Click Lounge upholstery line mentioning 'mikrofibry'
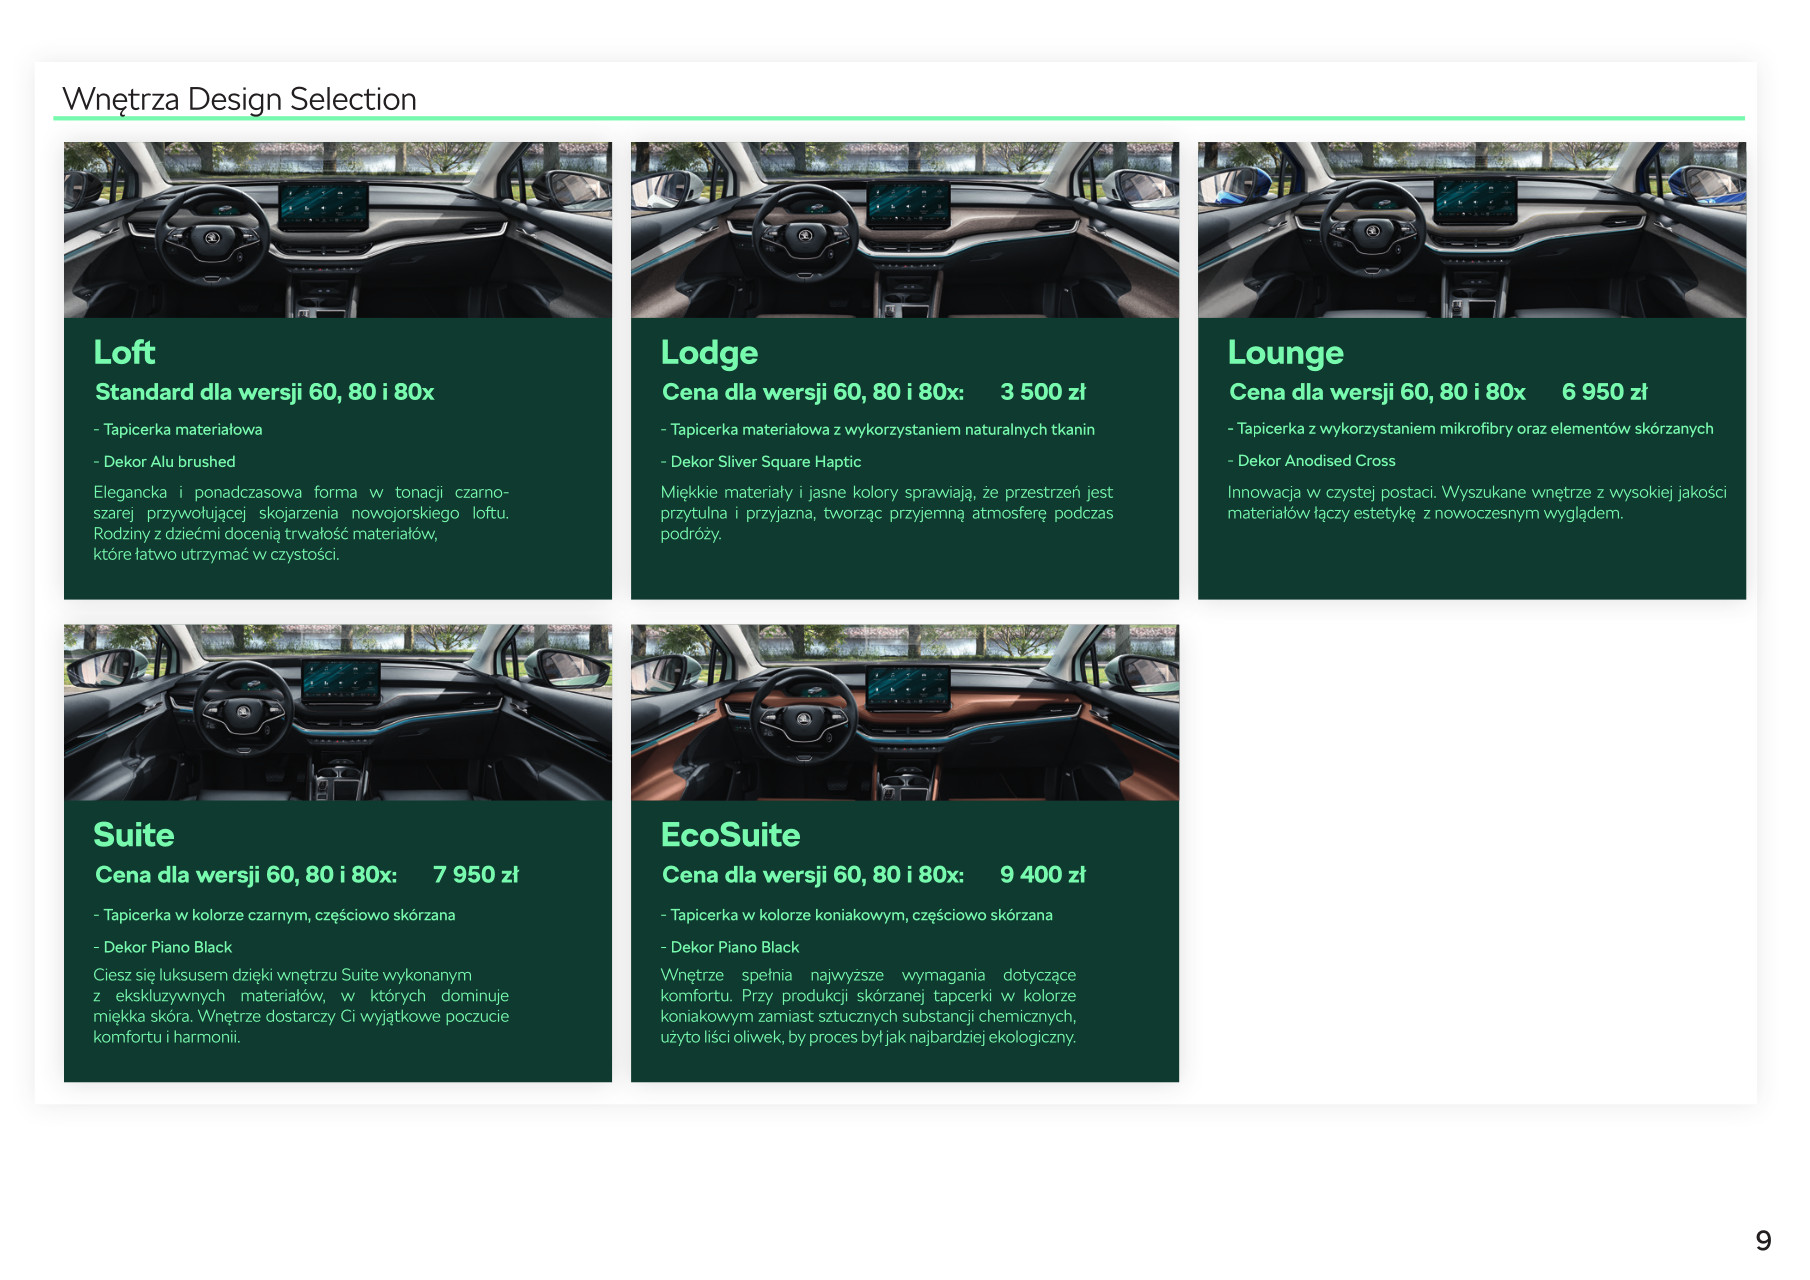 (x=1470, y=429)
